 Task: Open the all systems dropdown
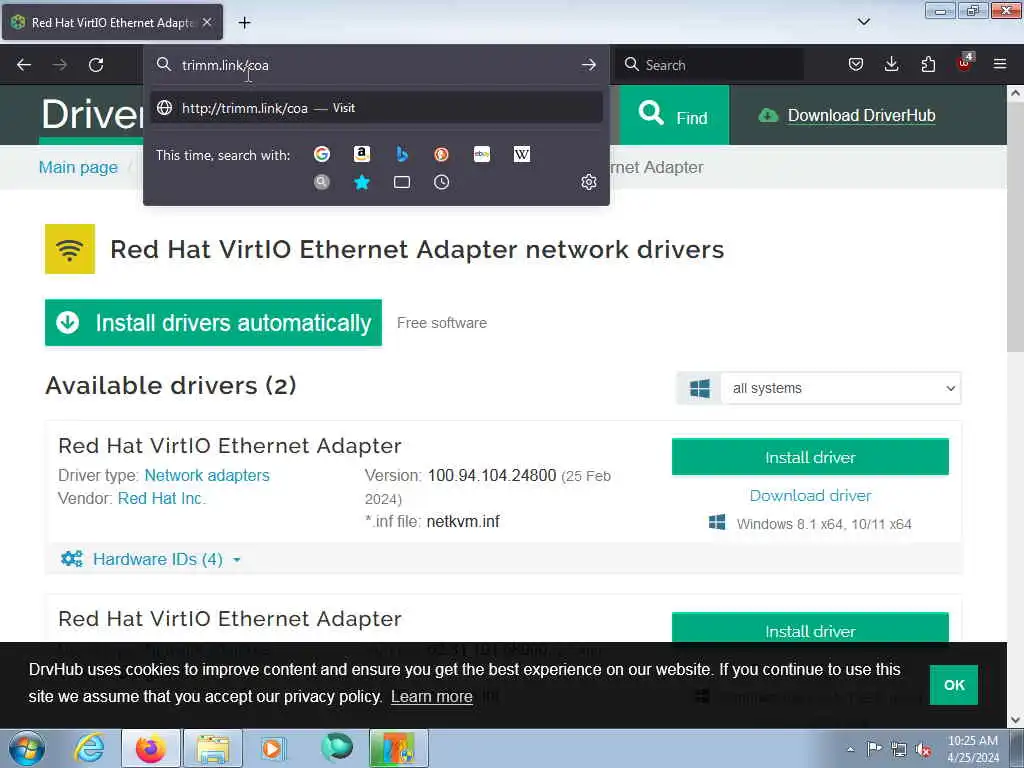[840, 388]
